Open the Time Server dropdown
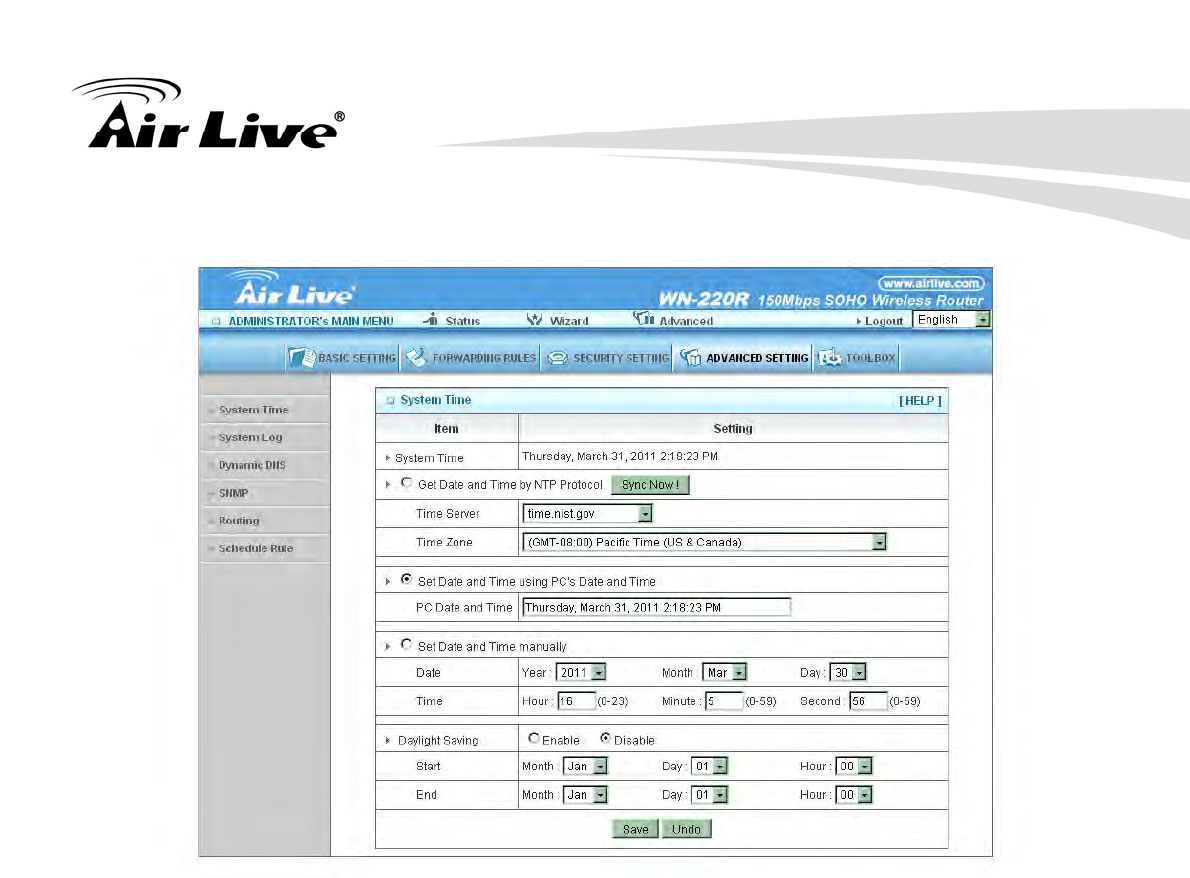 pos(587,514)
